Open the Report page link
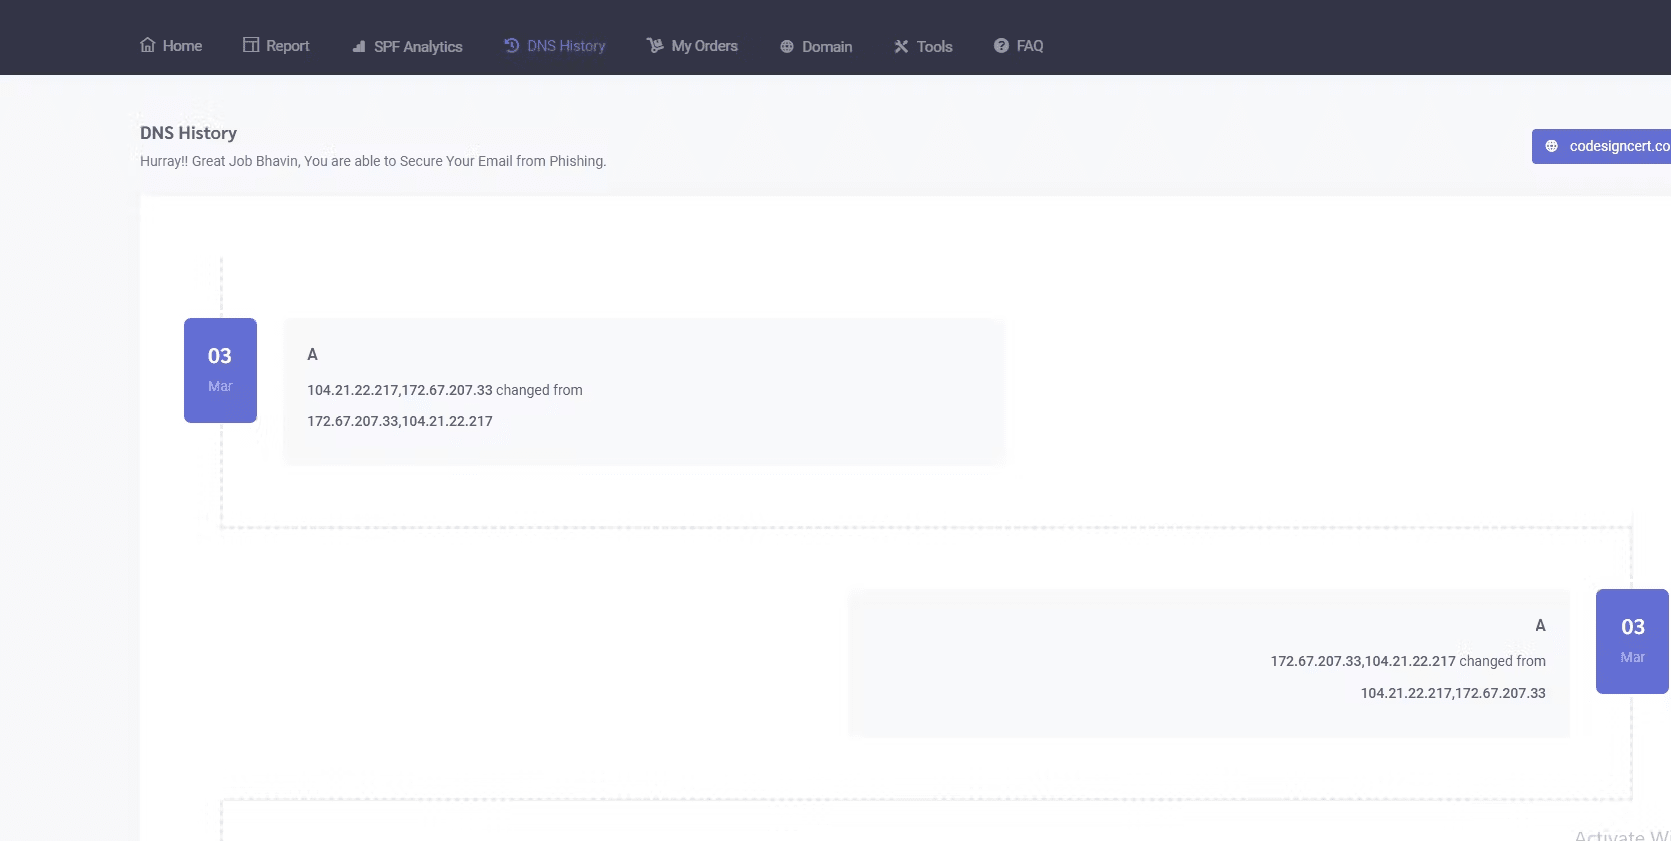1671x841 pixels. tap(287, 46)
